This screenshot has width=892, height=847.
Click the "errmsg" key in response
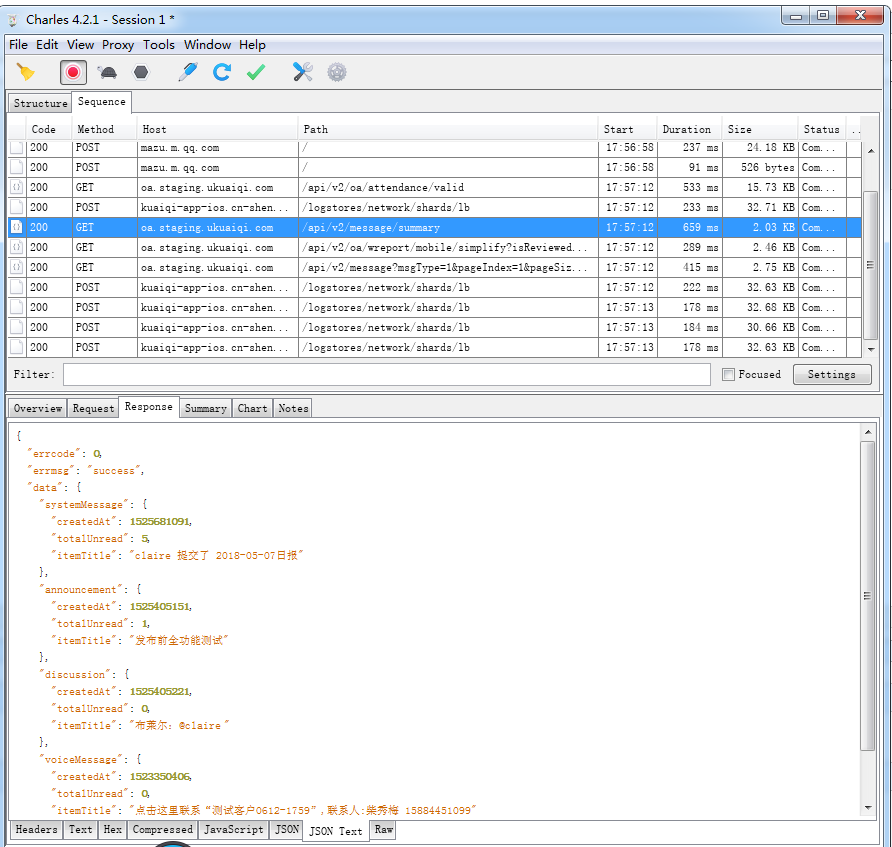[52, 470]
